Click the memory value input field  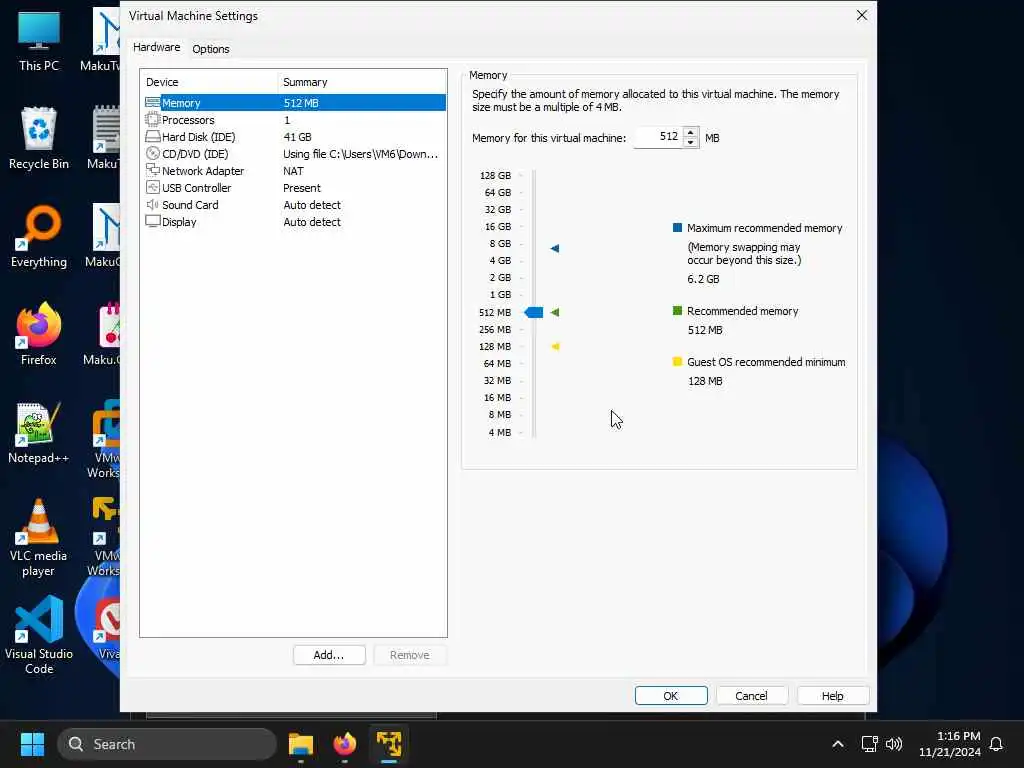tap(658, 137)
